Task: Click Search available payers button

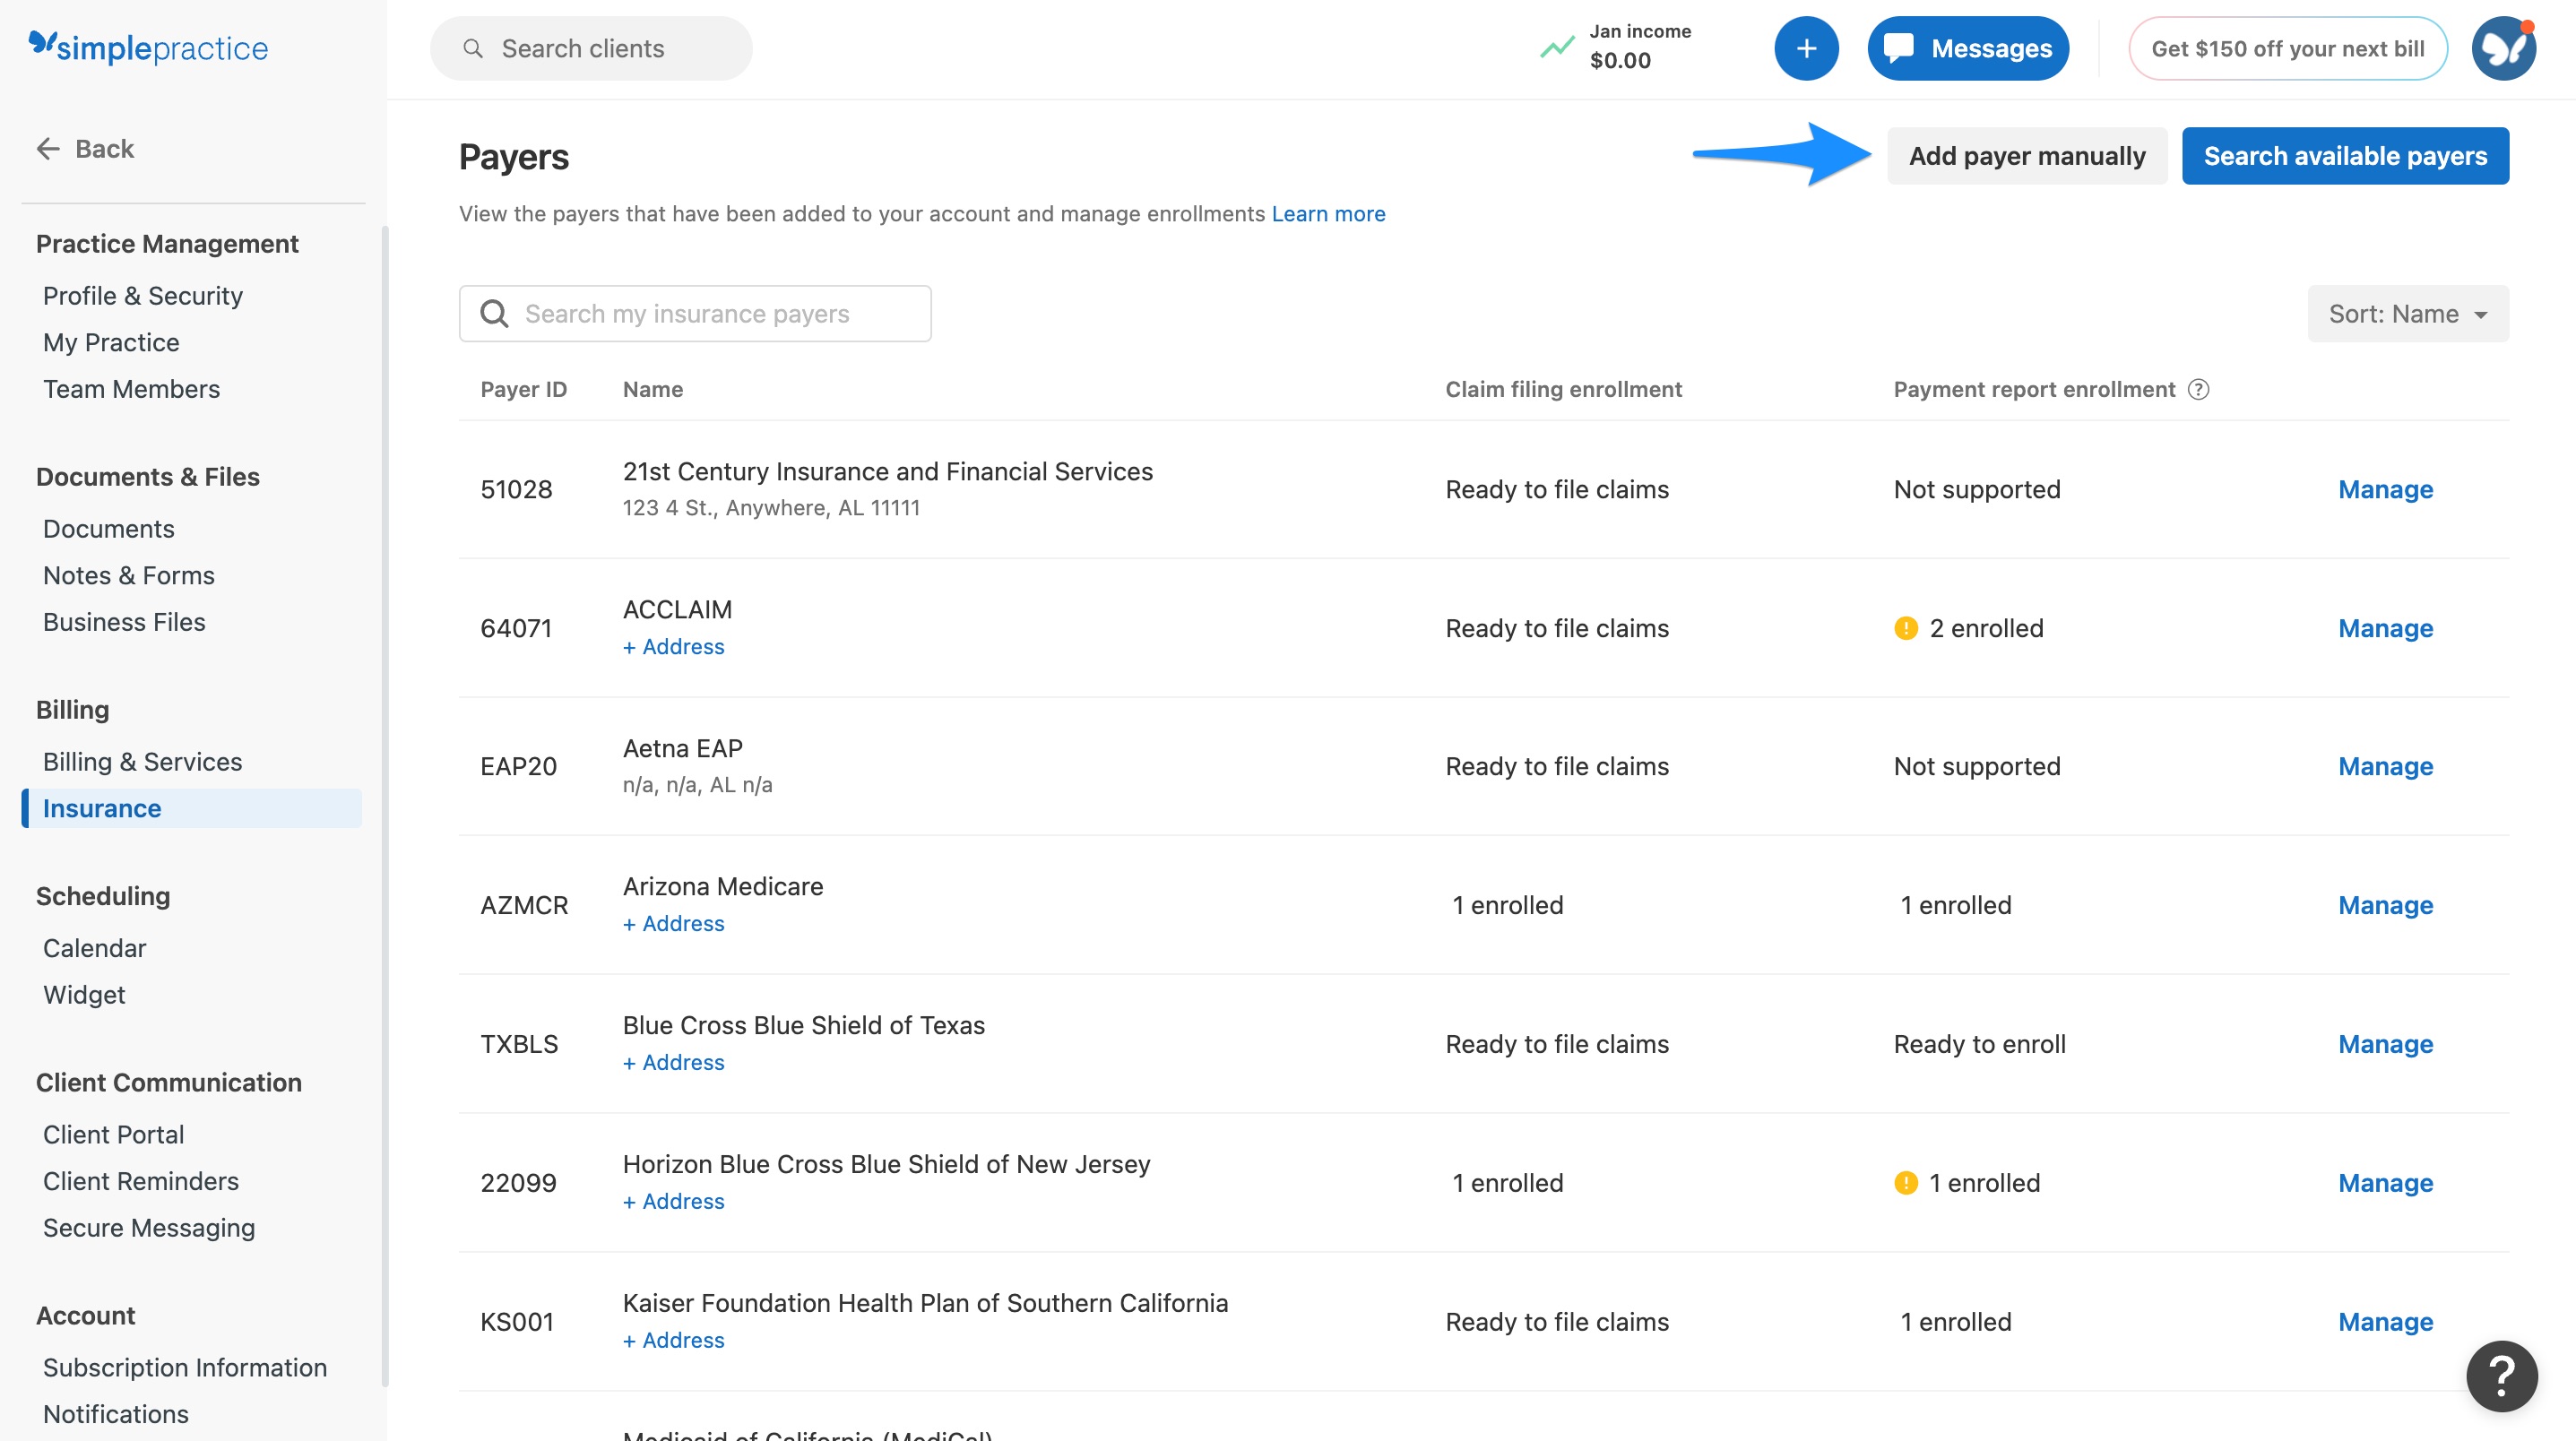Action: click(x=2344, y=156)
